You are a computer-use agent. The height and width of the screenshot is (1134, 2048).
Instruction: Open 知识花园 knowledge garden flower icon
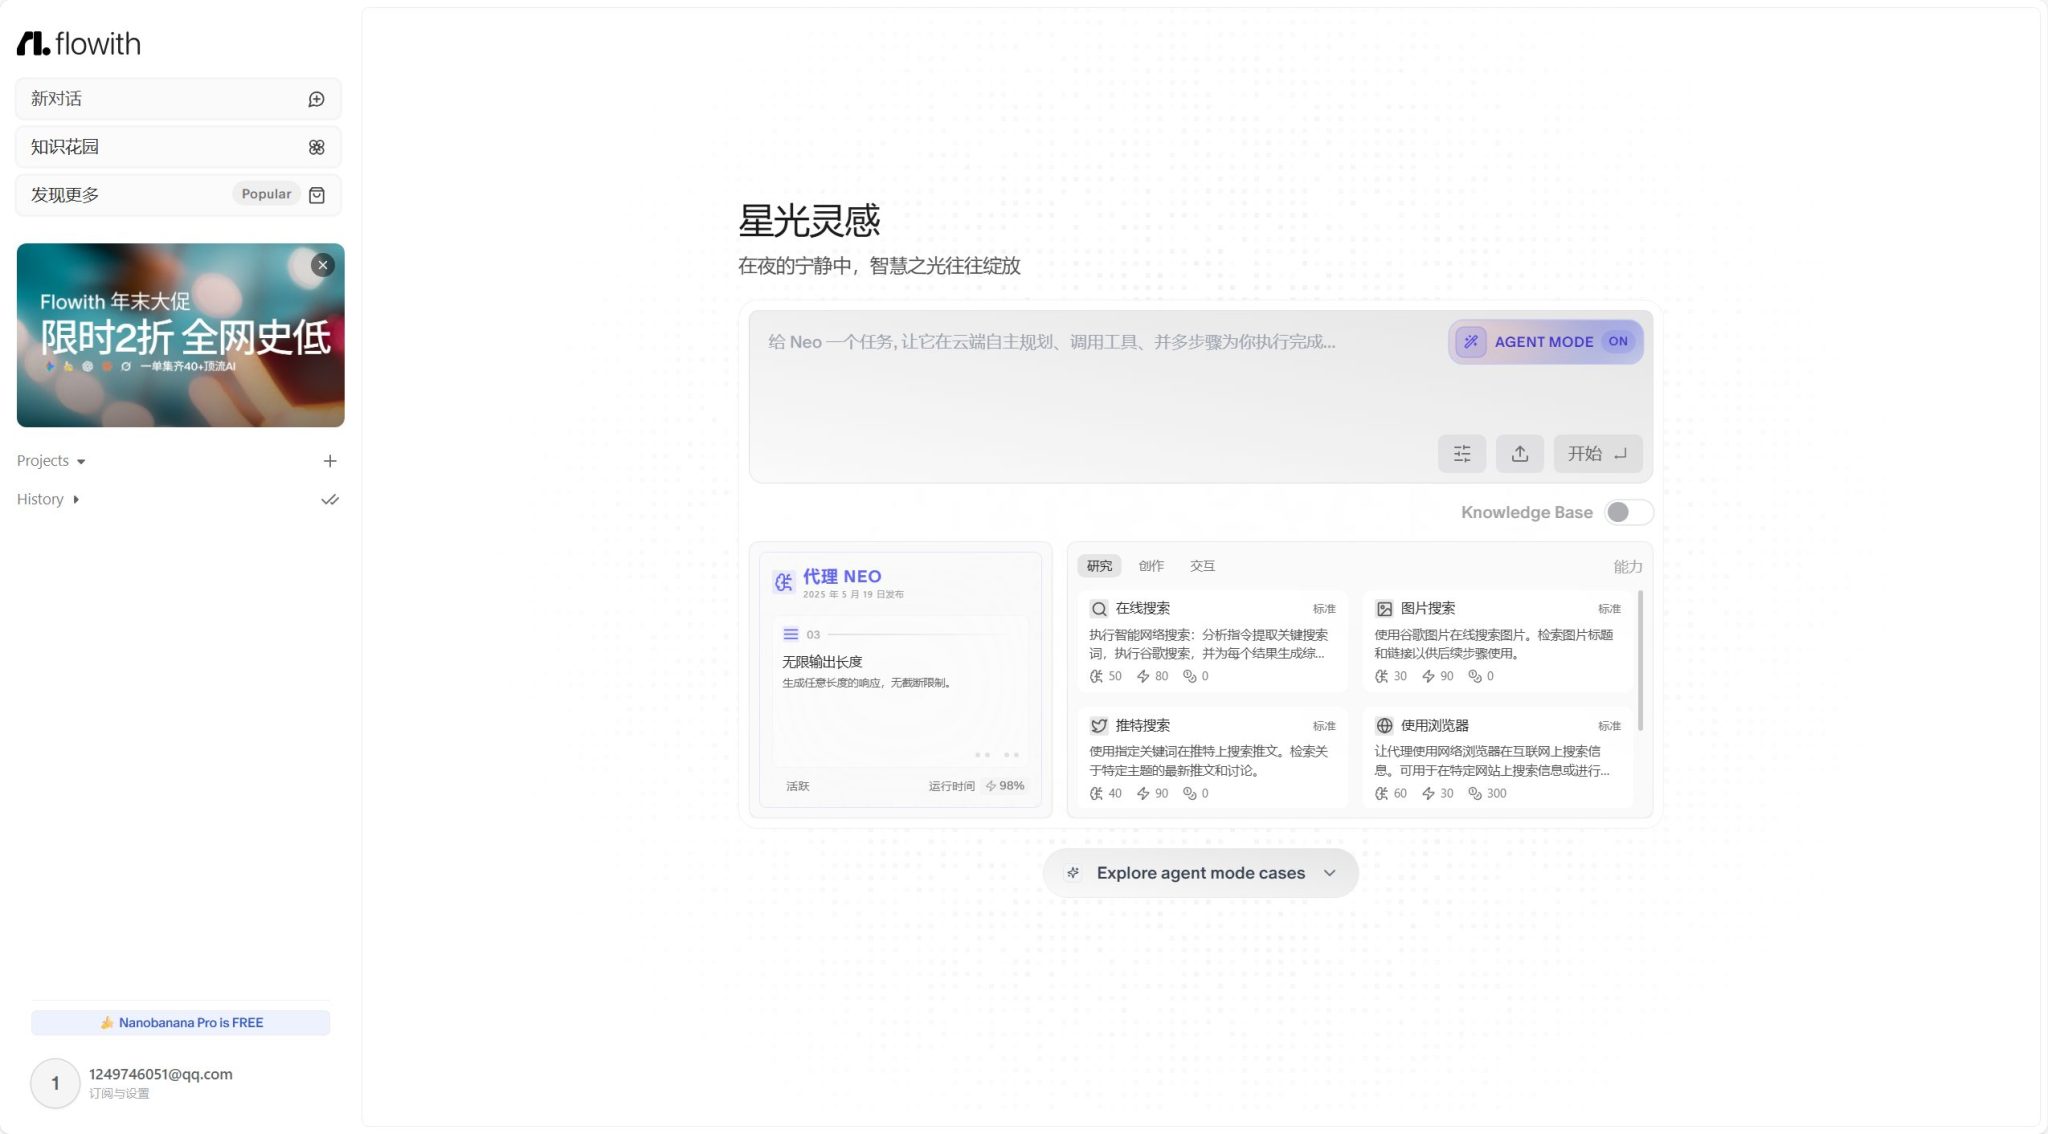pyautogui.click(x=316, y=147)
